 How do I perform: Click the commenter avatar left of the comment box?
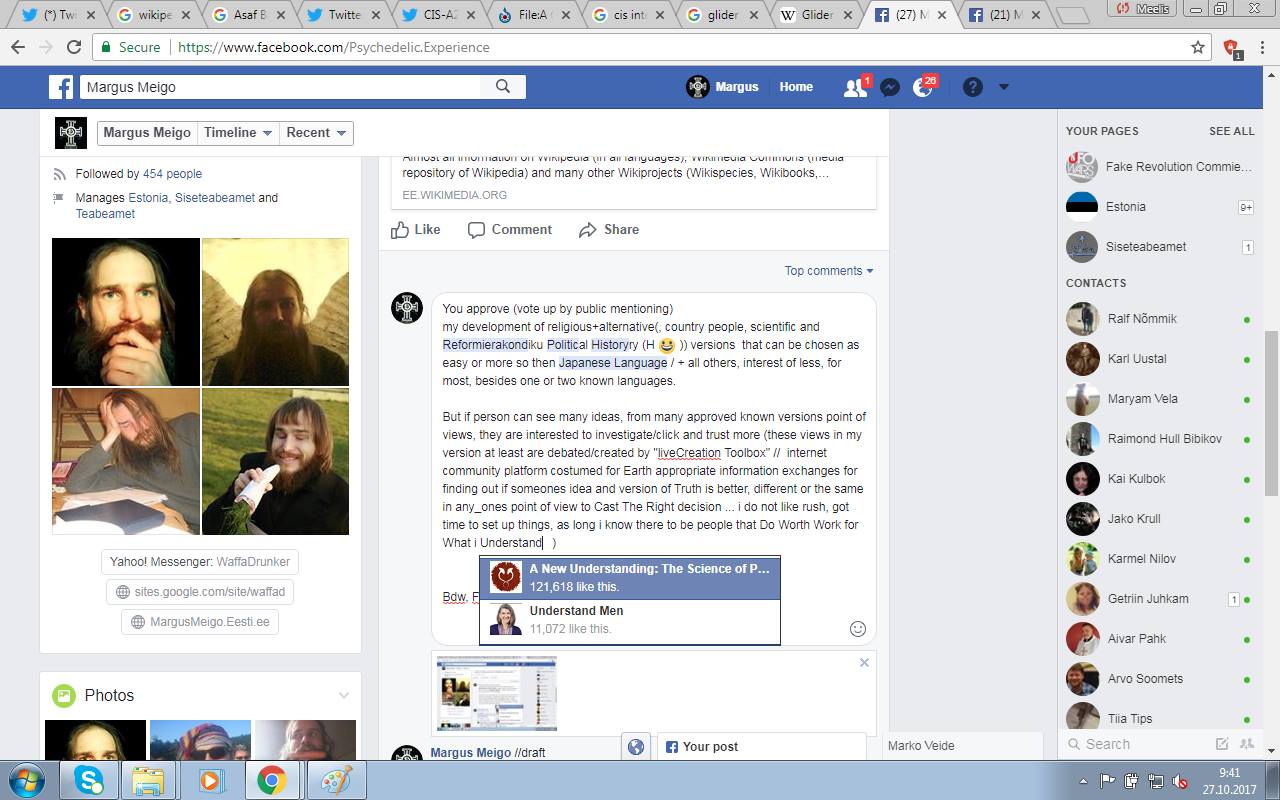tap(407, 309)
